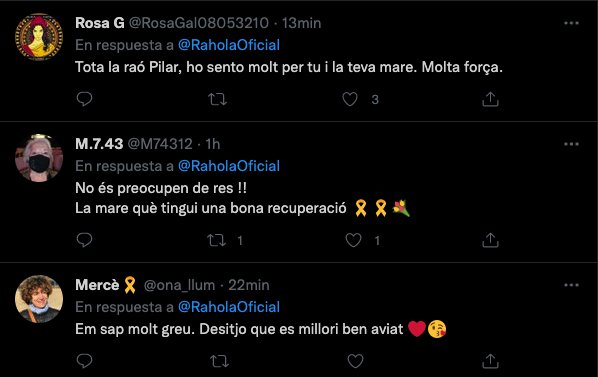Share M.7.43's tweet
Viewport: 598px width, 377px height.
(490, 240)
